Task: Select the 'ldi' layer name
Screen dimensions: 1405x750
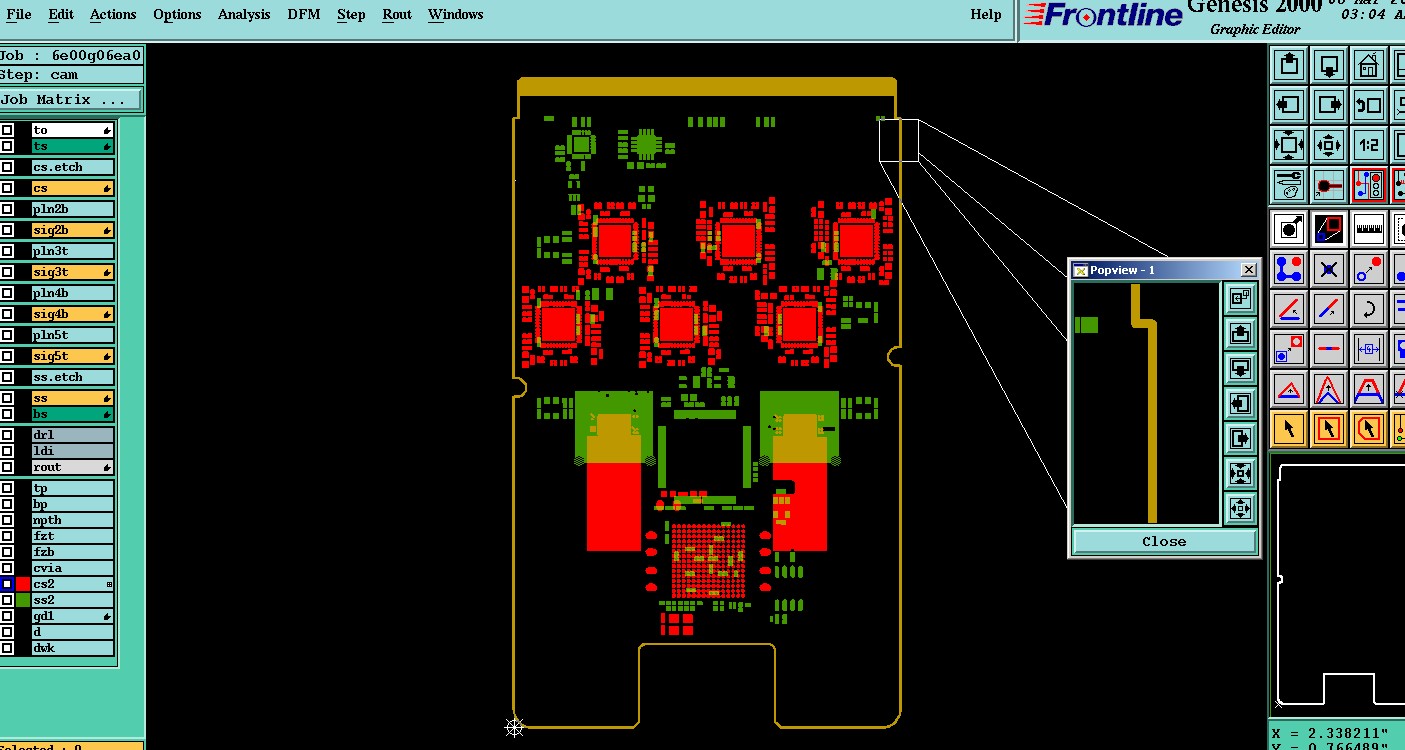Action: coord(72,451)
